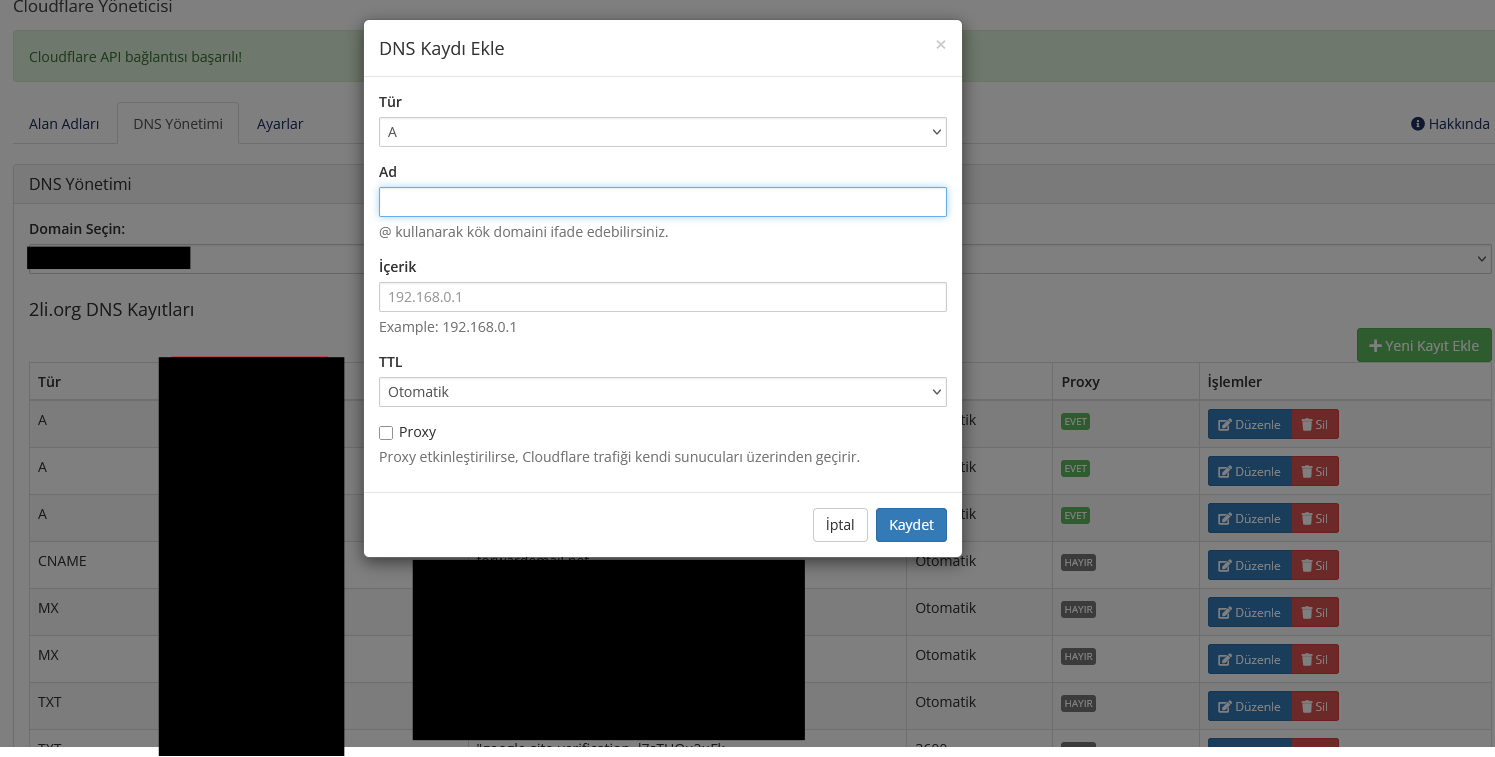
Task: Switch to the Alan Adları tab
Action: (x=64, y=123)
